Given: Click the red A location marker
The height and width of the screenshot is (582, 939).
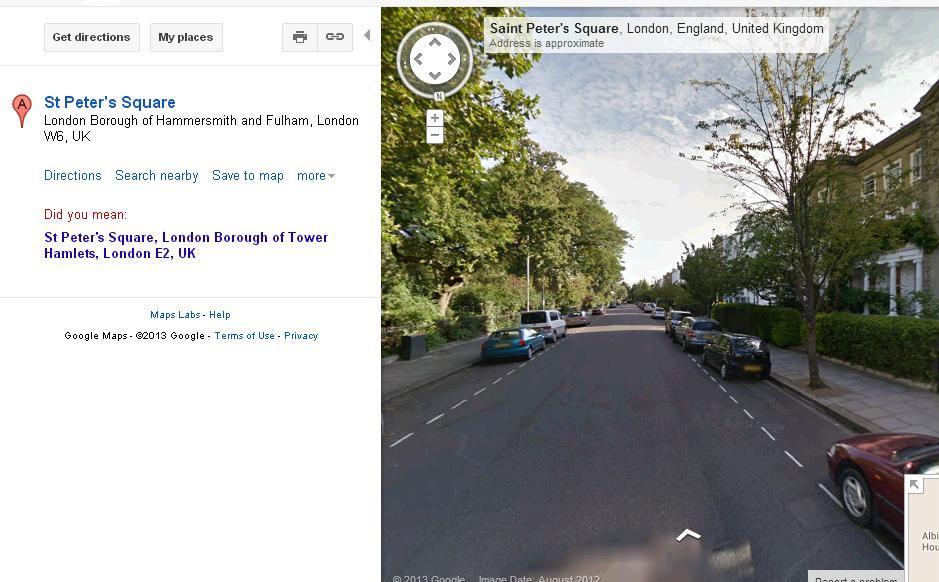Looking at the screenshot, I should point(22,110).
